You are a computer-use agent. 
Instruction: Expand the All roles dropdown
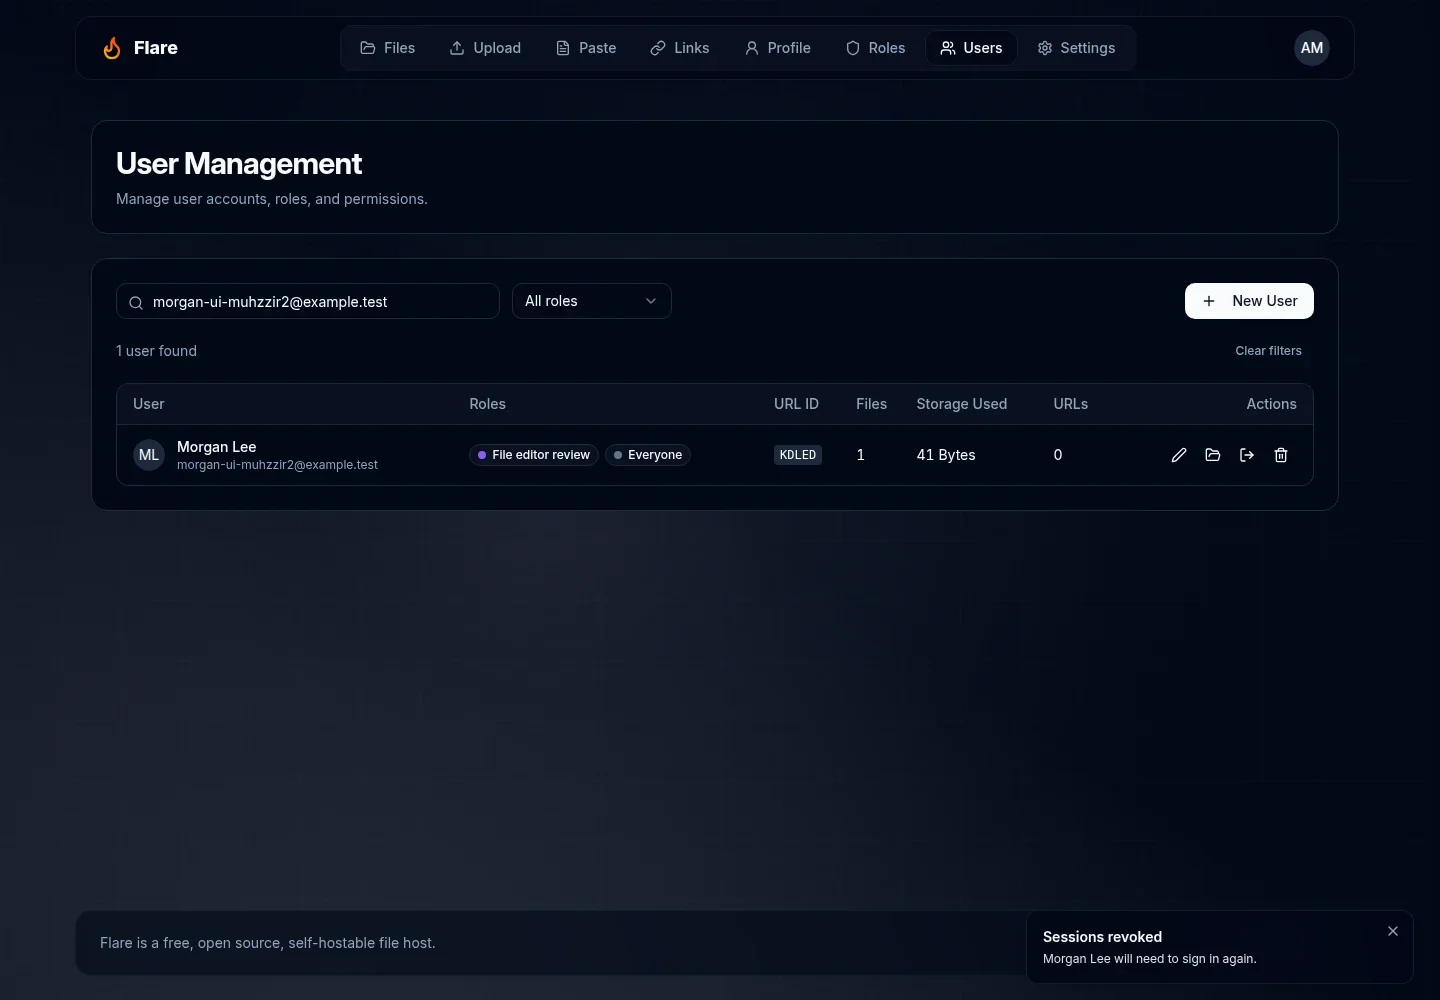592,301
